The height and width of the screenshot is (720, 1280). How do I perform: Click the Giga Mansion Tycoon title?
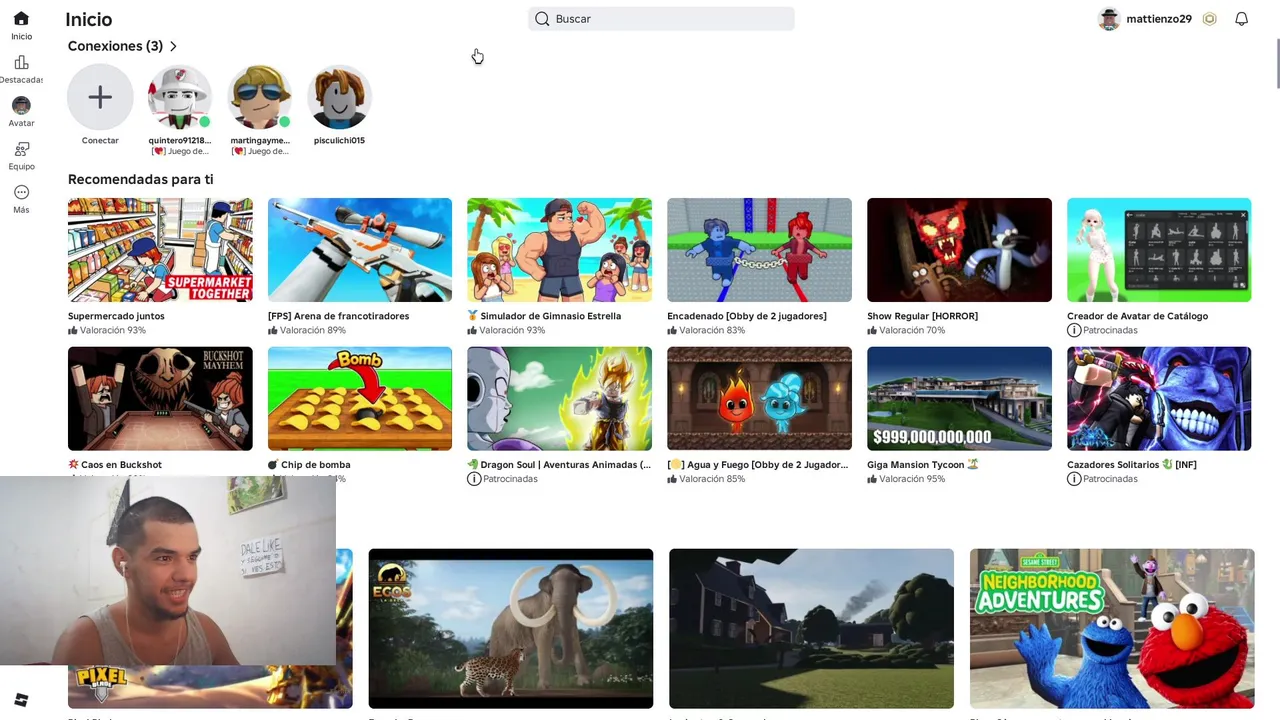pyautogui.click(x=923, y=465)
